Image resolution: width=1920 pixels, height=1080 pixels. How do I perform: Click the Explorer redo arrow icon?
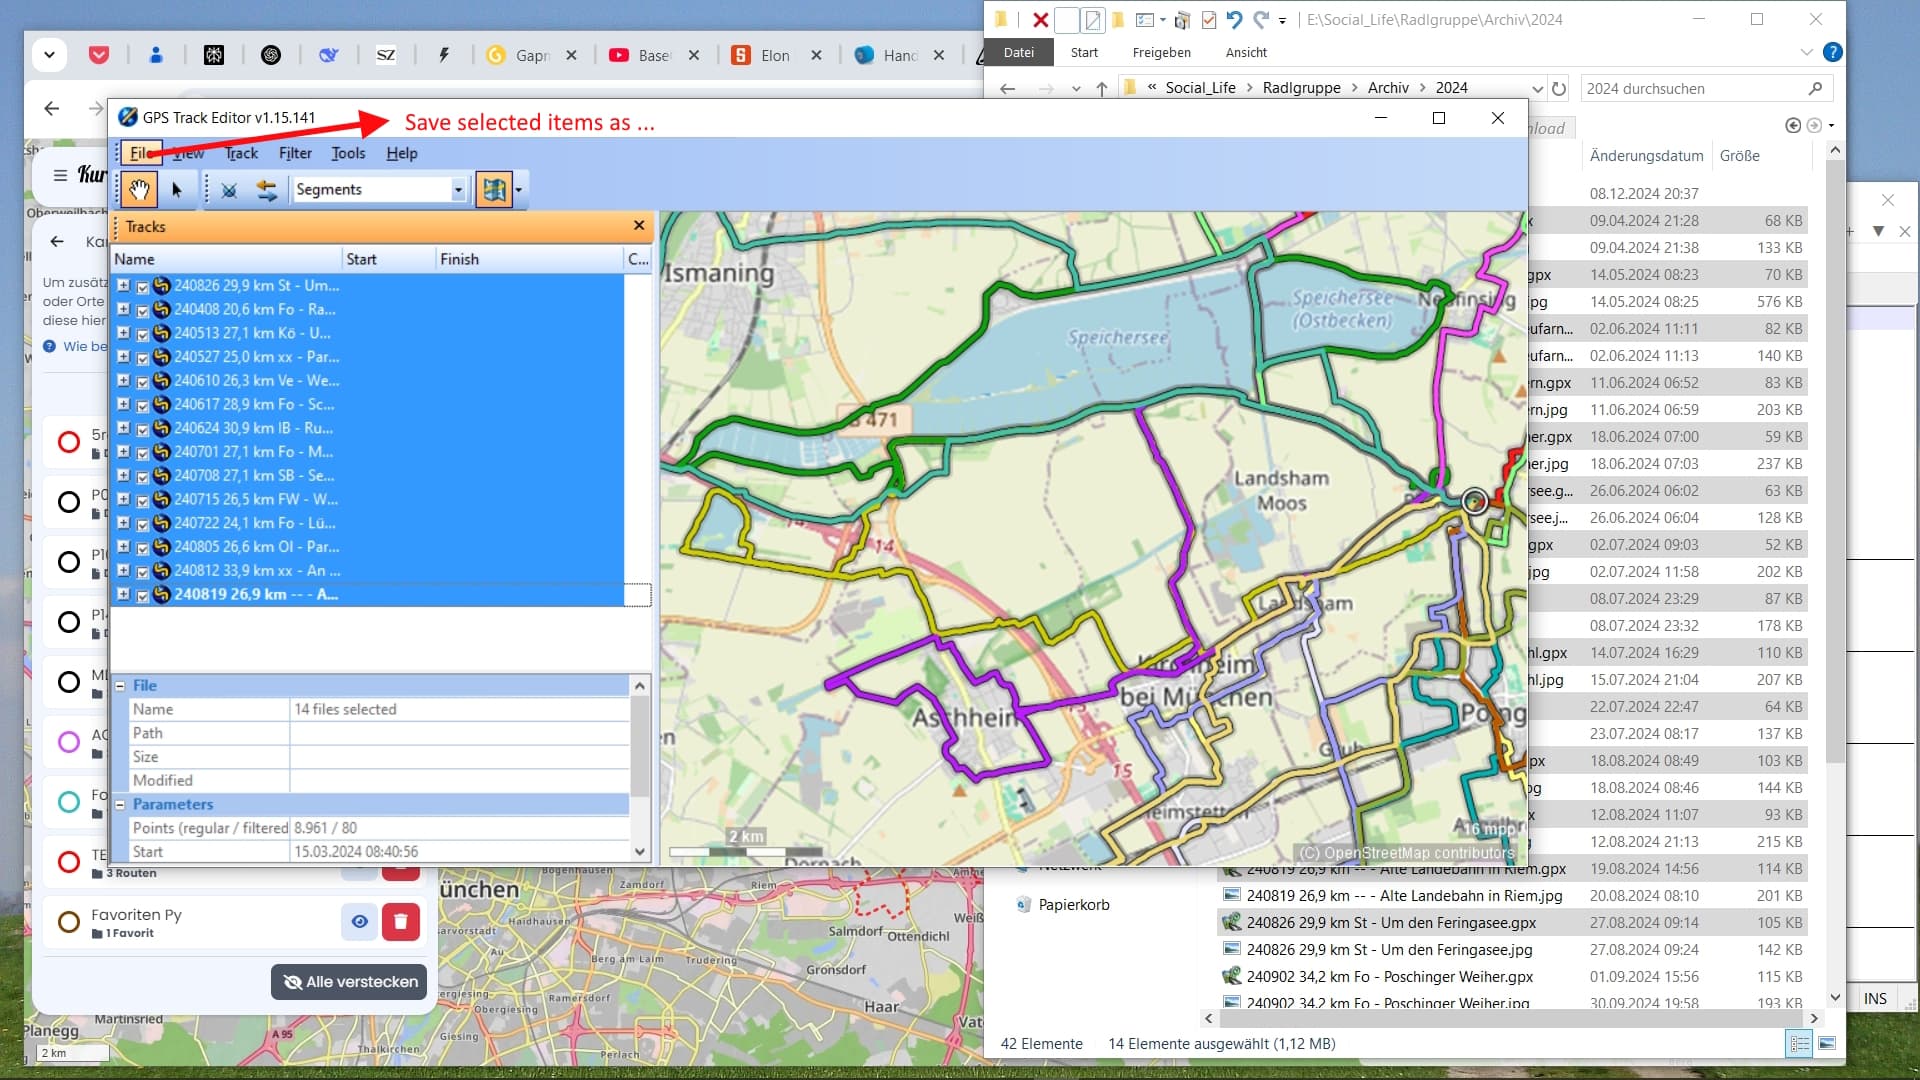pos(1260,19)
